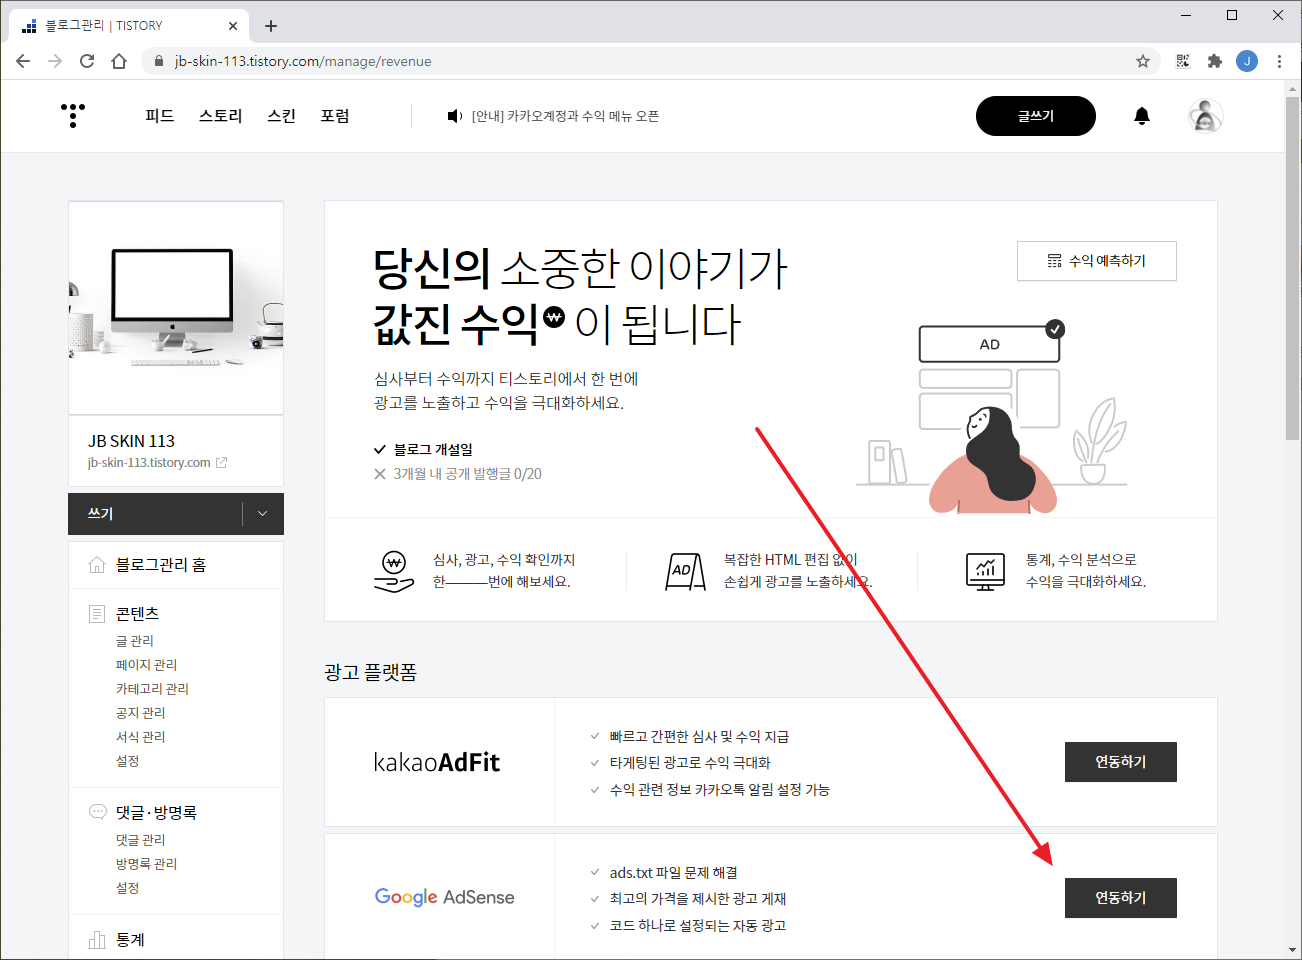The height and width of the screenshot is (960, 1302).
Task: Open Chrome three-dot menu
Action: coord(1279,61)
